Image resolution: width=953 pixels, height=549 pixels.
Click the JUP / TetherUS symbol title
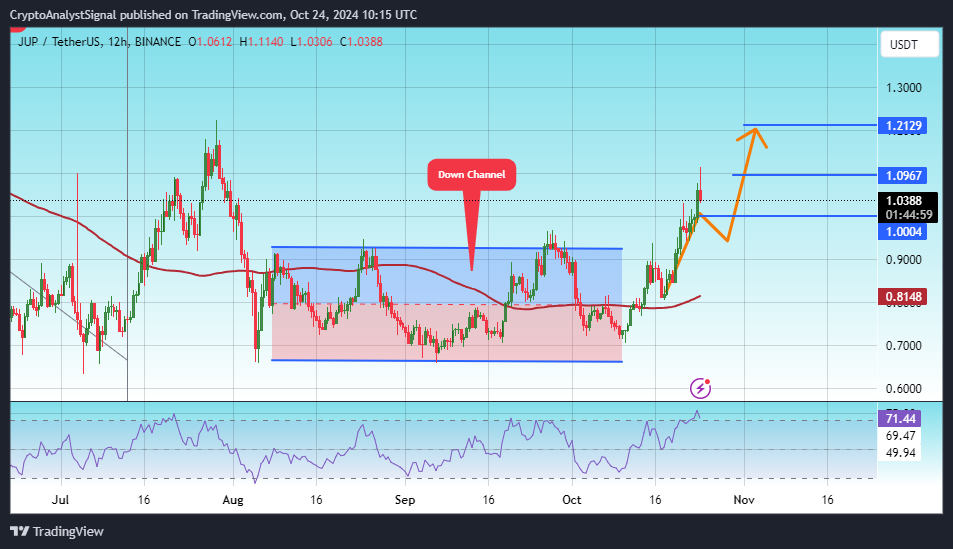59,41
